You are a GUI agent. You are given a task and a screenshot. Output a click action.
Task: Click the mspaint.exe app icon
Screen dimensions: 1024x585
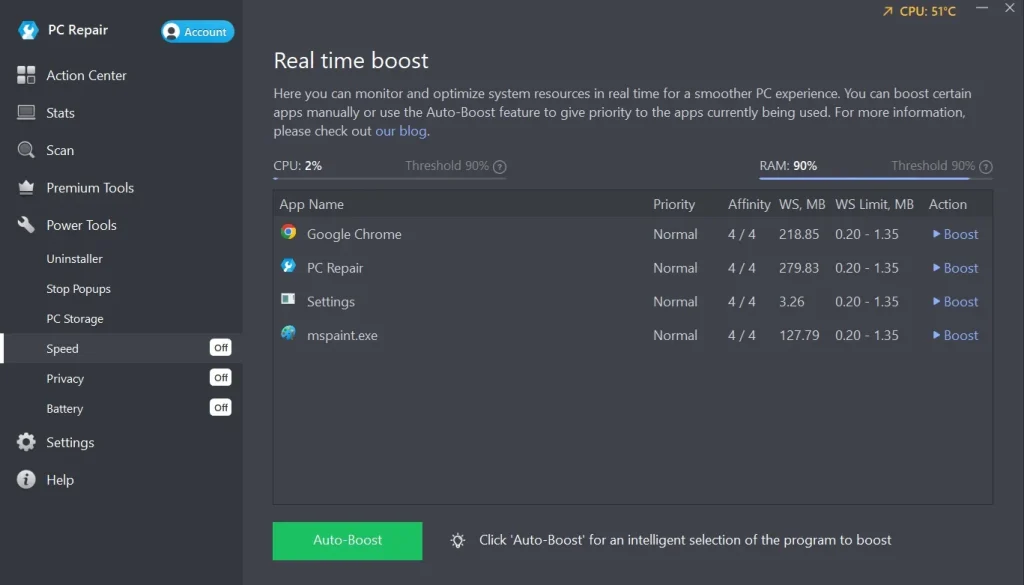click(x=288, y=333)
